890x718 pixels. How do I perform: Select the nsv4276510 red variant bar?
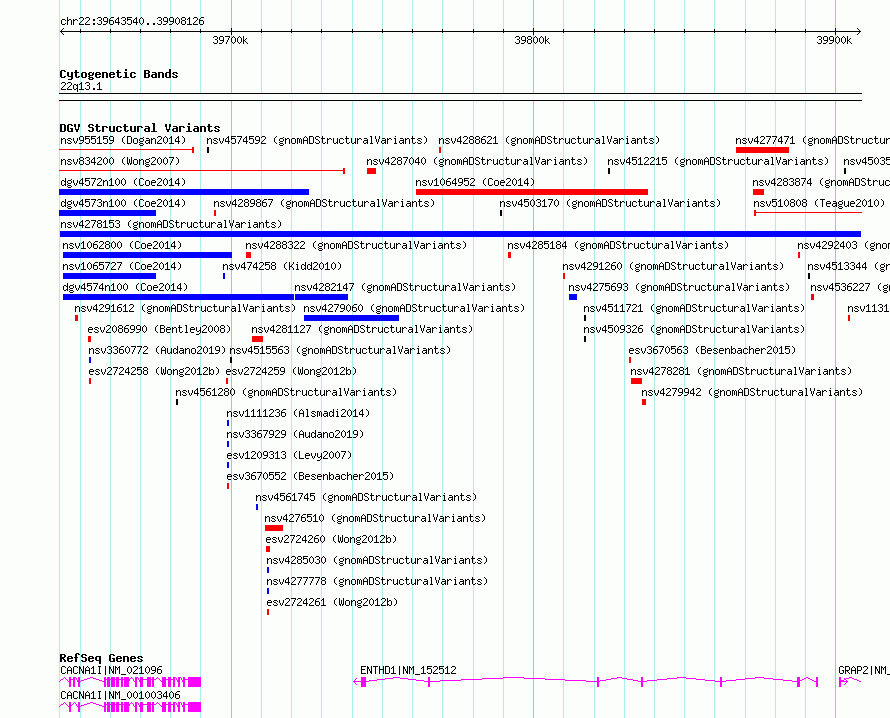click(x=274, y=528)
